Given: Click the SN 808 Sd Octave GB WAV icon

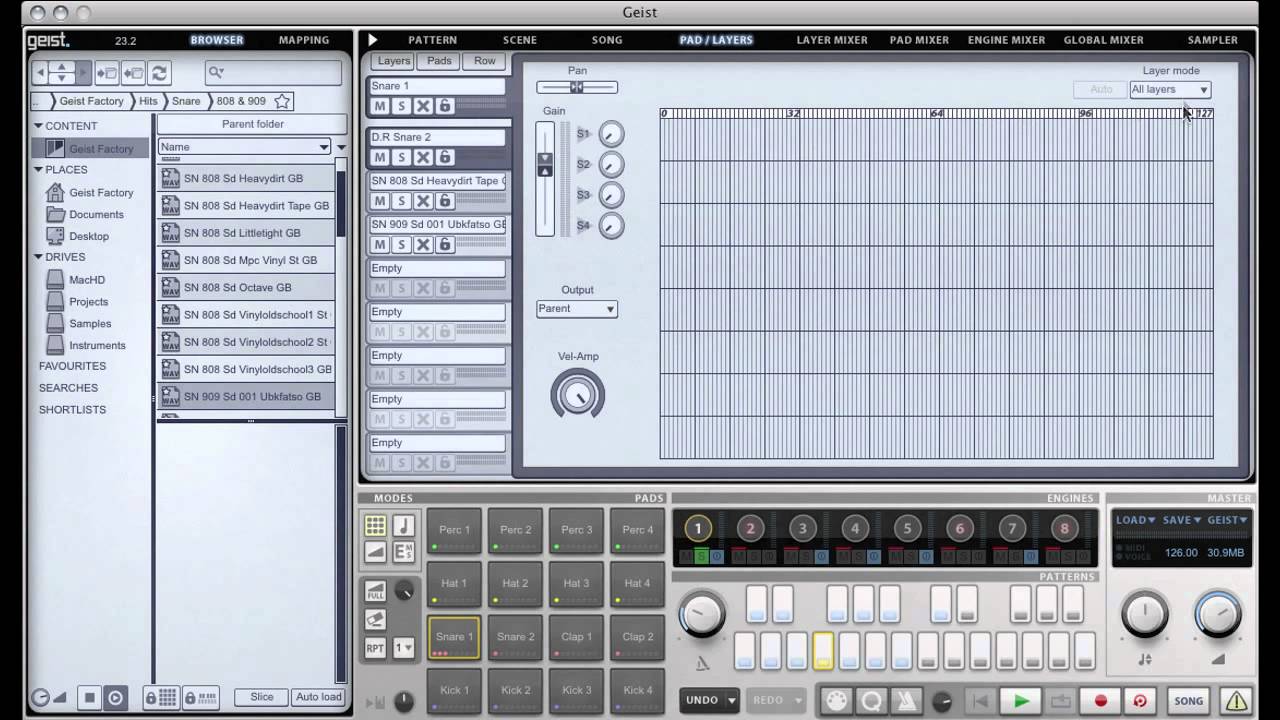Looking at the screenshot, I should coord(171,287).
